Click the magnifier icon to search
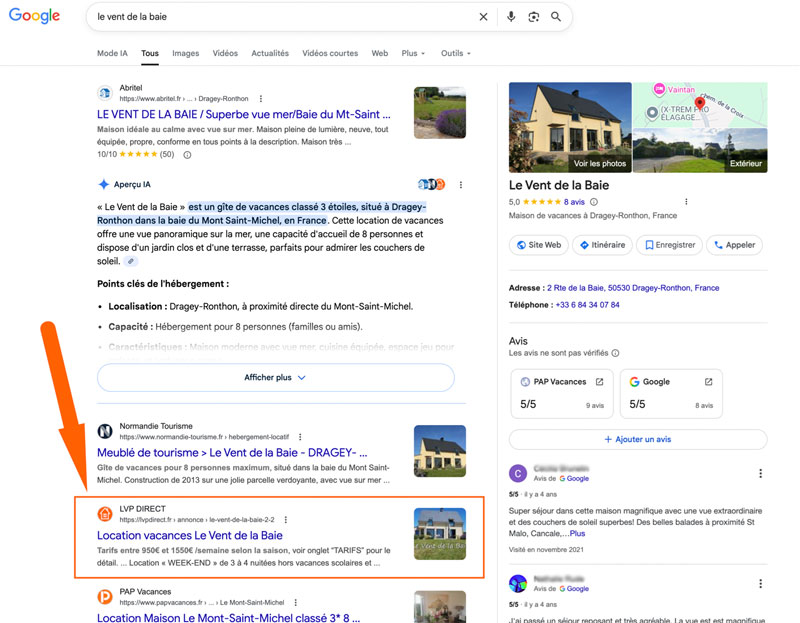 pyautogui.click(x=556, y=17)
